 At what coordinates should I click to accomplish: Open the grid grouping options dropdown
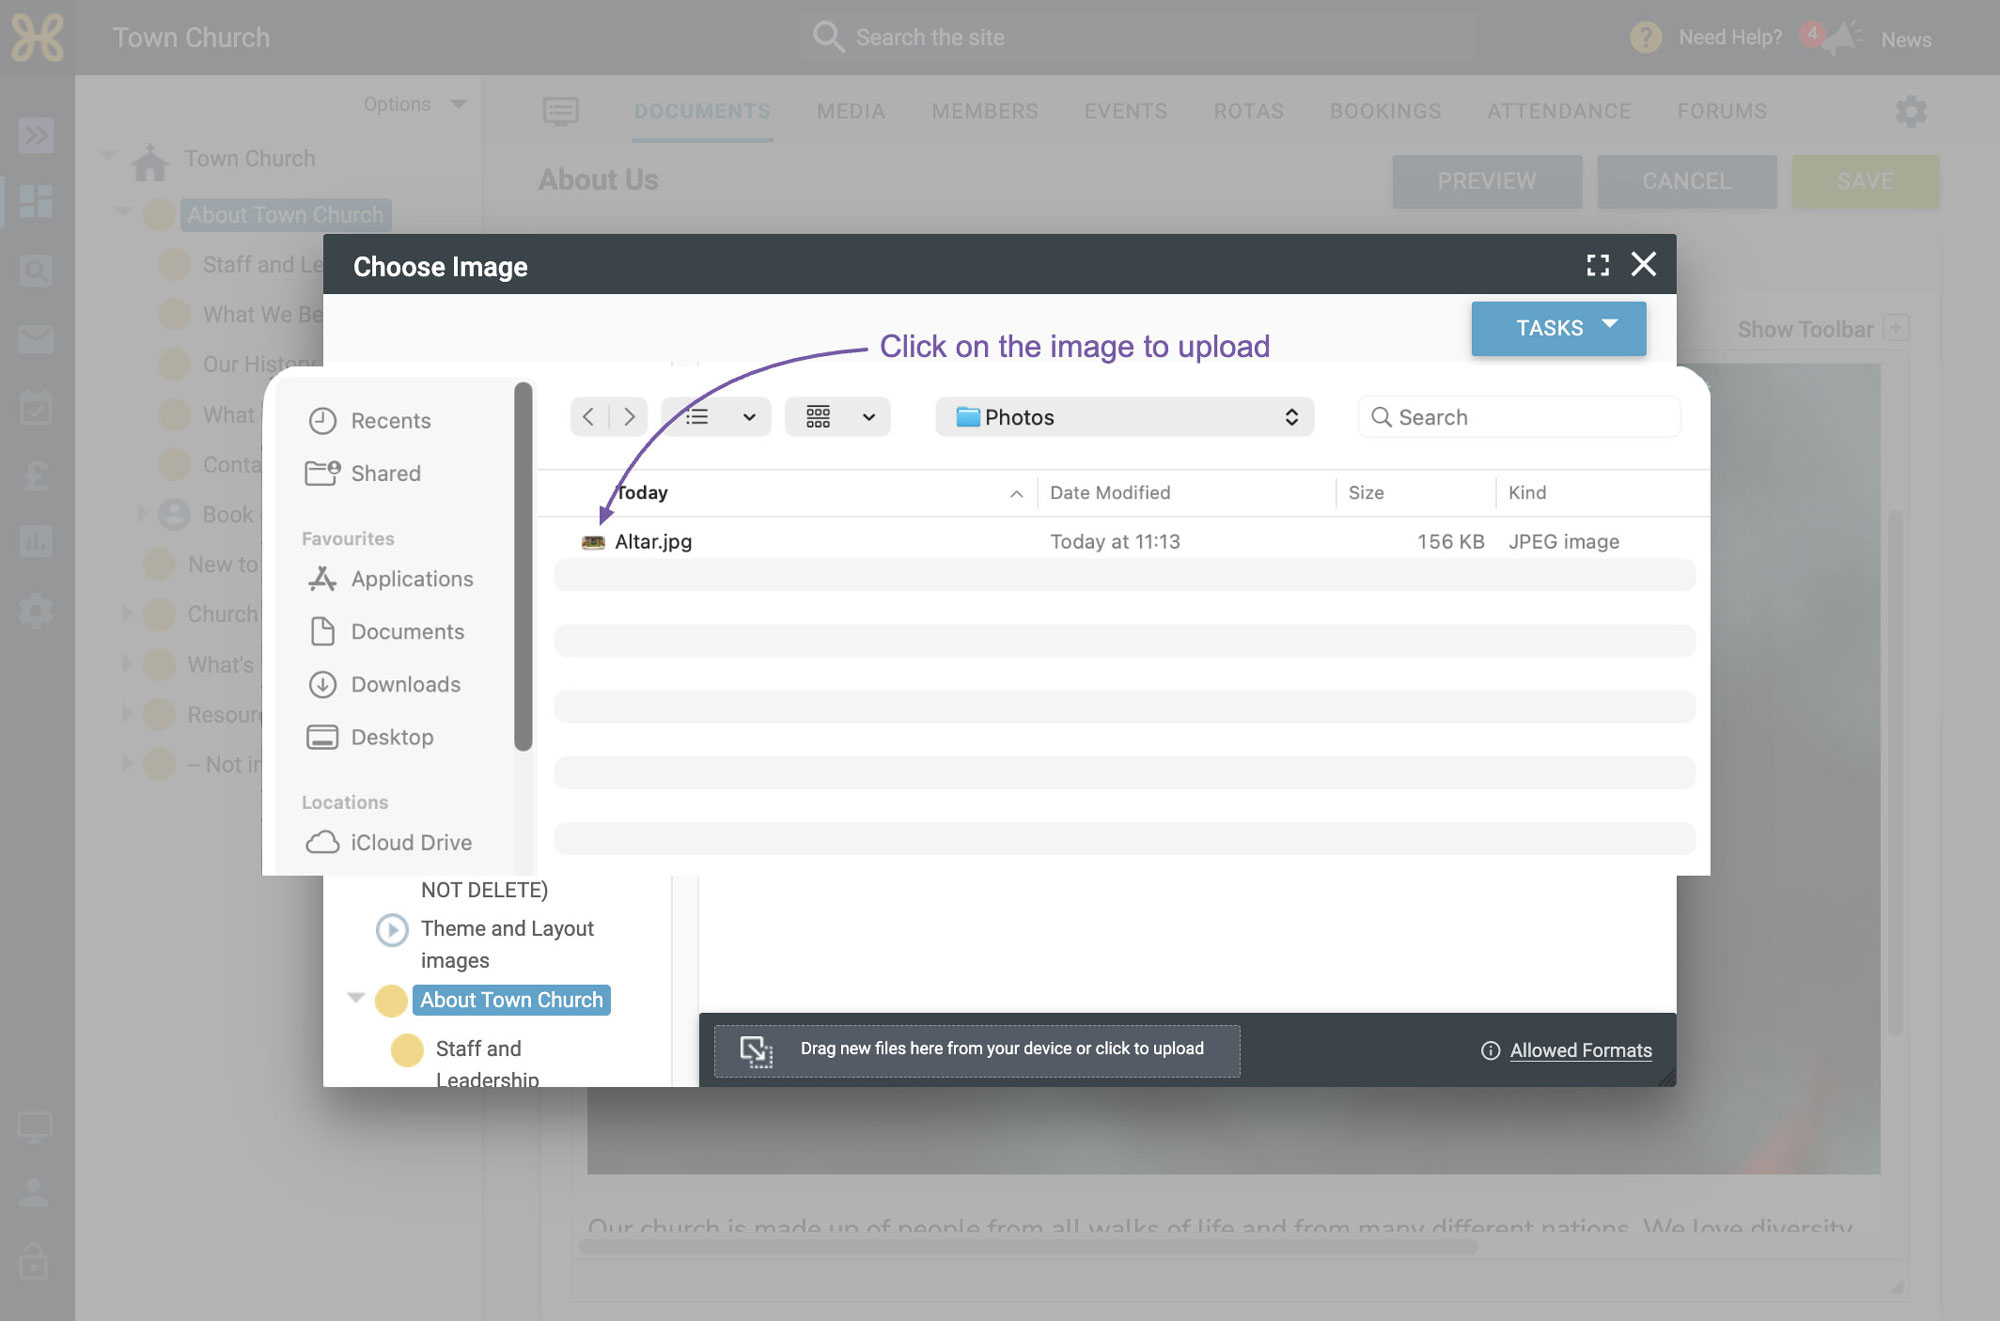click(838, 417)
